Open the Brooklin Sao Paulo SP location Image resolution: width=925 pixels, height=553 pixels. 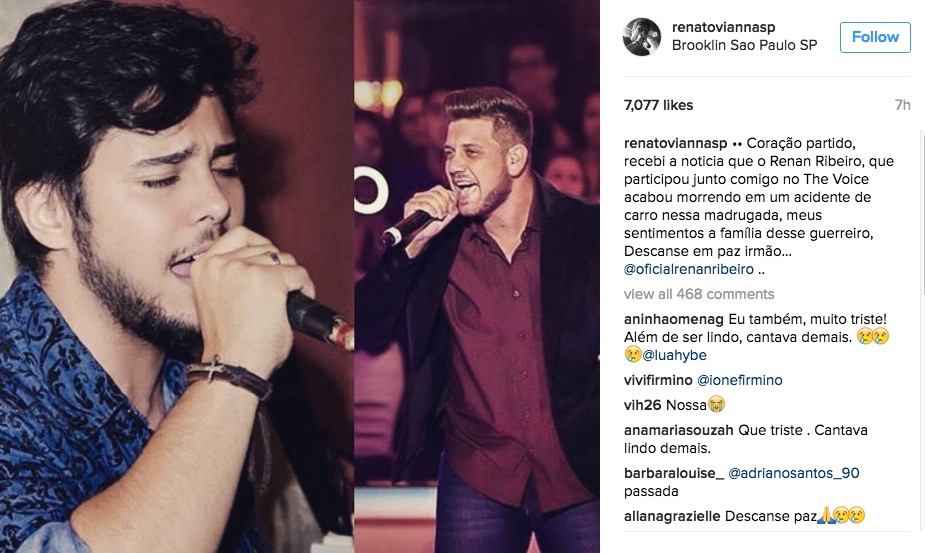744,46
